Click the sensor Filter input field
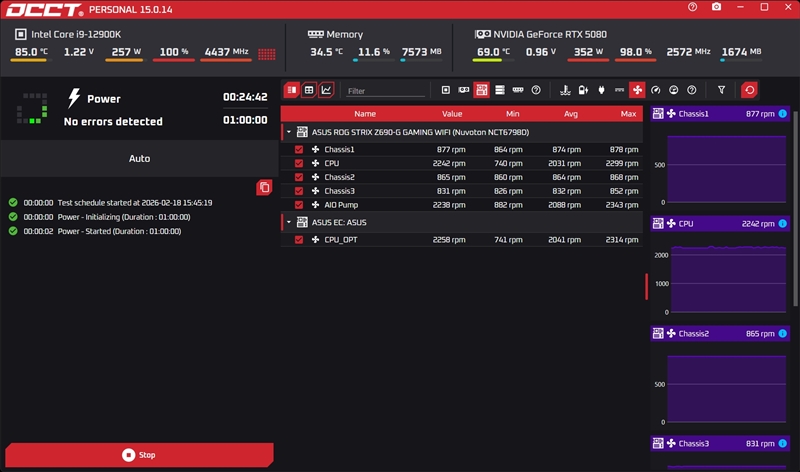Viewport: 800px width, 472px height. pos(385,91)
